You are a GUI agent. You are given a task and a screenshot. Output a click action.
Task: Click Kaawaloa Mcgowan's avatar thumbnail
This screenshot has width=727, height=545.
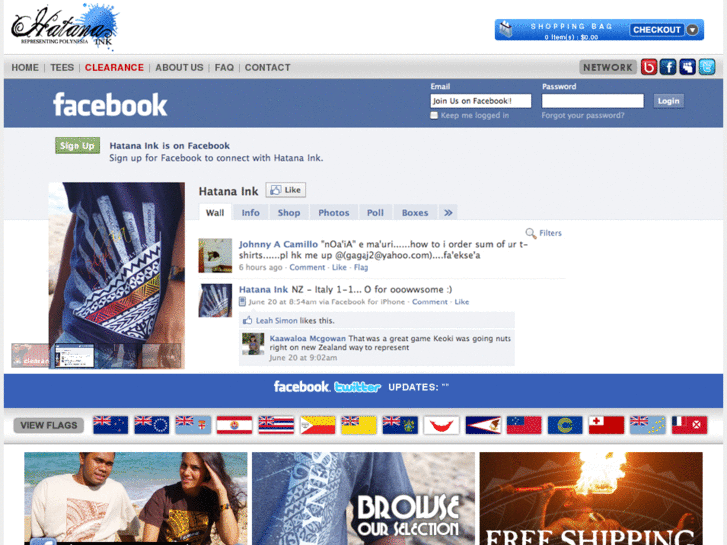point(253,344)
